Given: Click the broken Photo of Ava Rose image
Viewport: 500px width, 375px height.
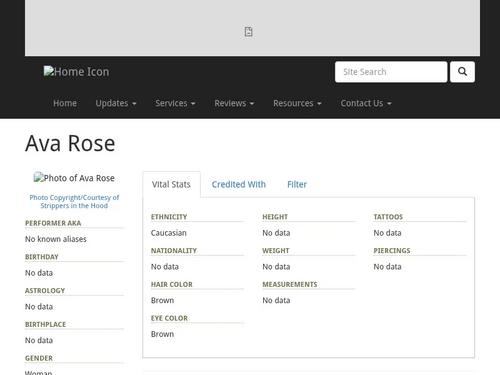Looking at the screenshot, I should [74, 178].
